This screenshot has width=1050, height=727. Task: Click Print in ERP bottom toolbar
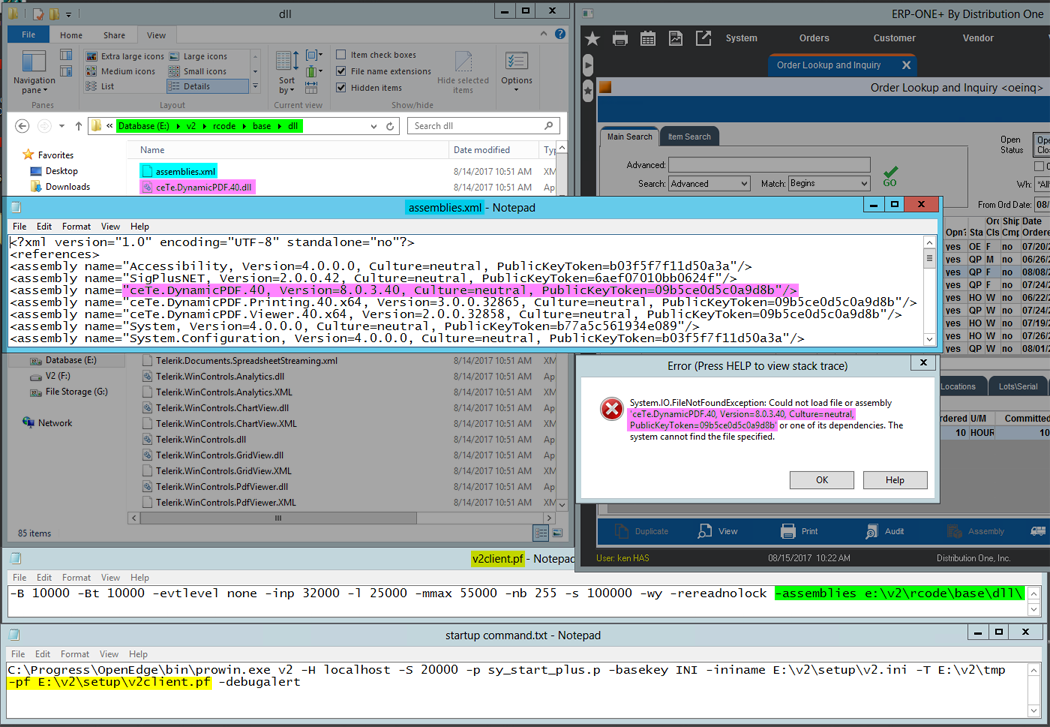coord(799,532)
